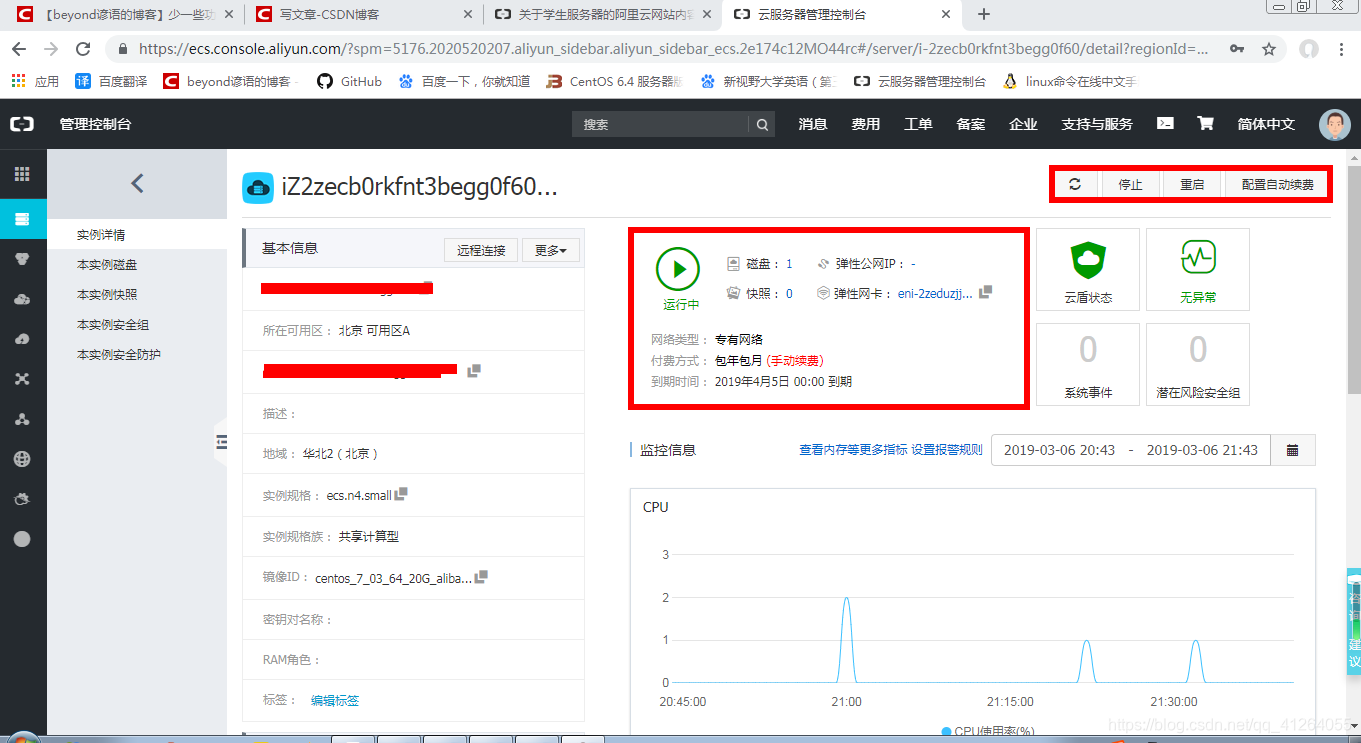Copy the ecs.n4.small instance type
1361x743 pixels.
tap(402, 494)
